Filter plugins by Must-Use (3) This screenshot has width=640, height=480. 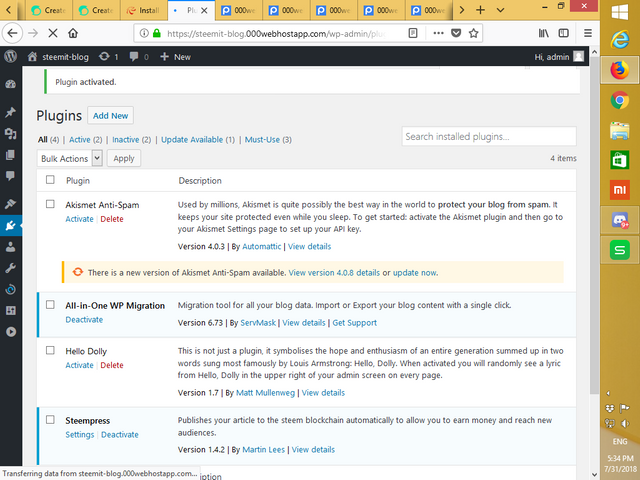(268, 140)
